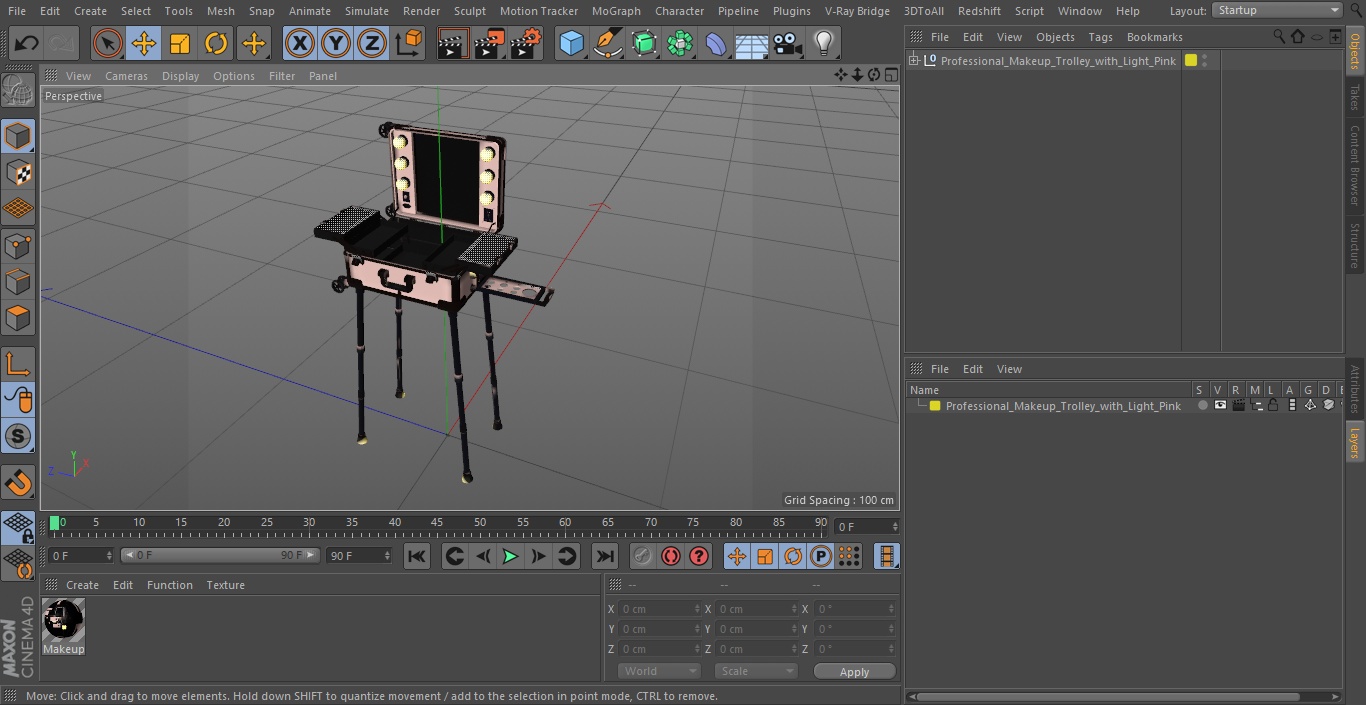Click the Undo arrow icon
This screenshot has width=1366, height=705.
27,43
